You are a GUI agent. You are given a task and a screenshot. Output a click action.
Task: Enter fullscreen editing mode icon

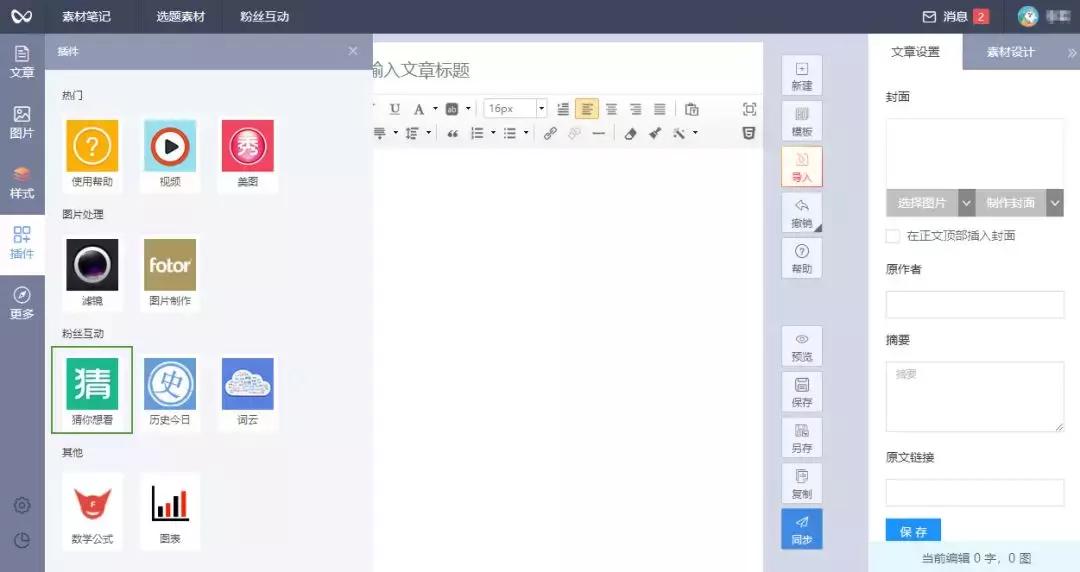coord(749,109)
